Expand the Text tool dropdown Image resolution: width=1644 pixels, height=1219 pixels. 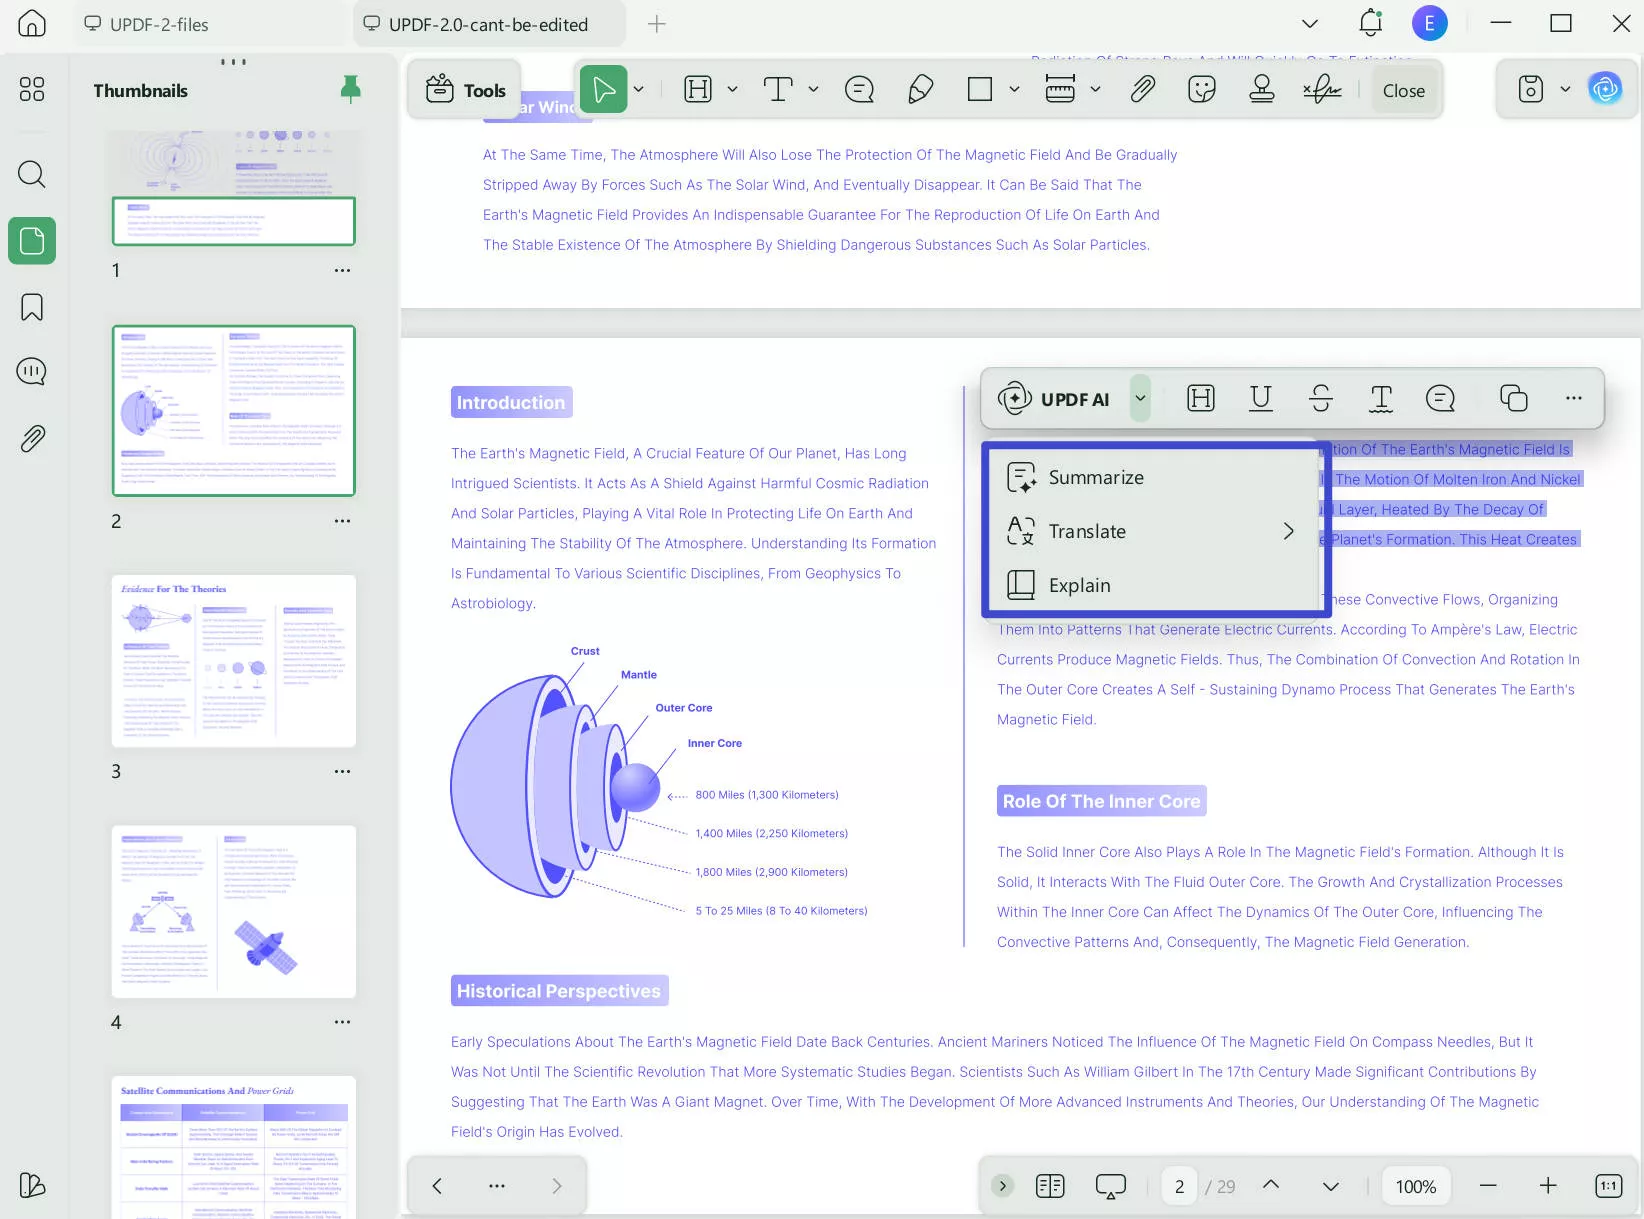[812, 89]
